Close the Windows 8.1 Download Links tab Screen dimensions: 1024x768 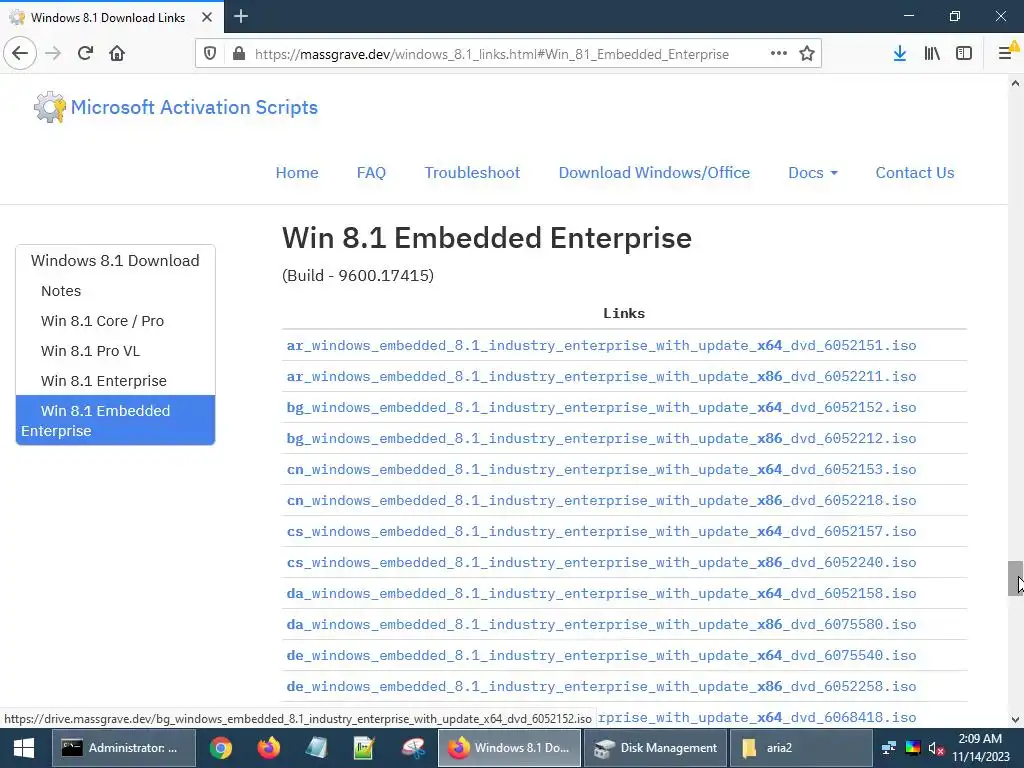coord(207,17)
